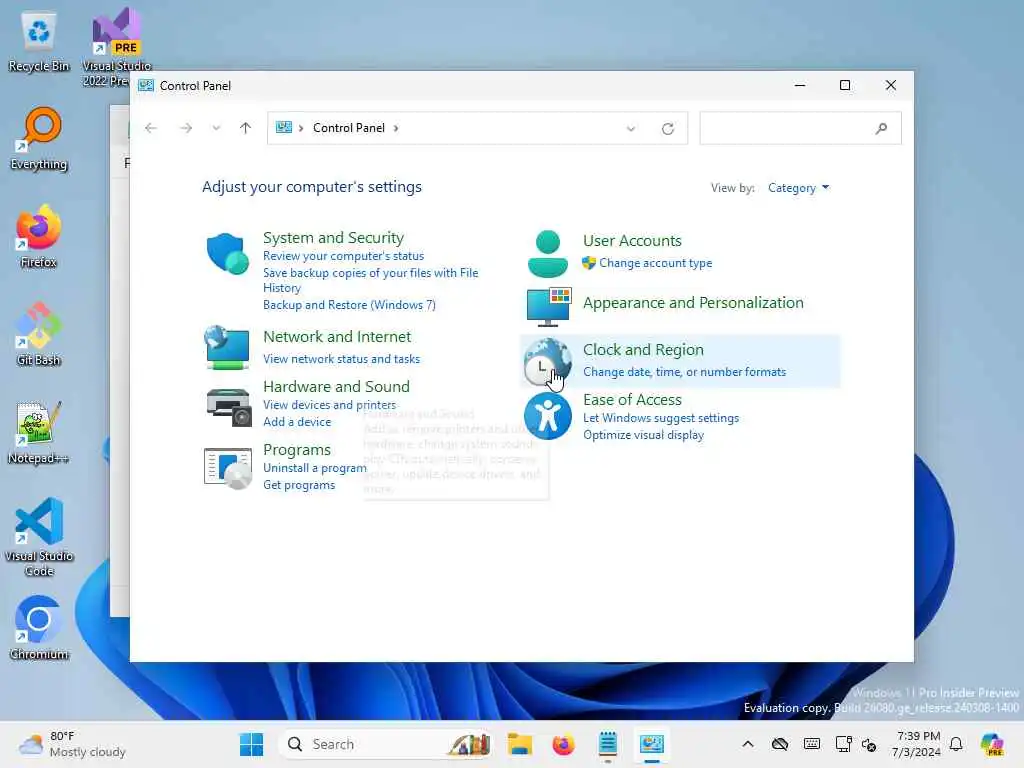Open View devices and printers

329,405
